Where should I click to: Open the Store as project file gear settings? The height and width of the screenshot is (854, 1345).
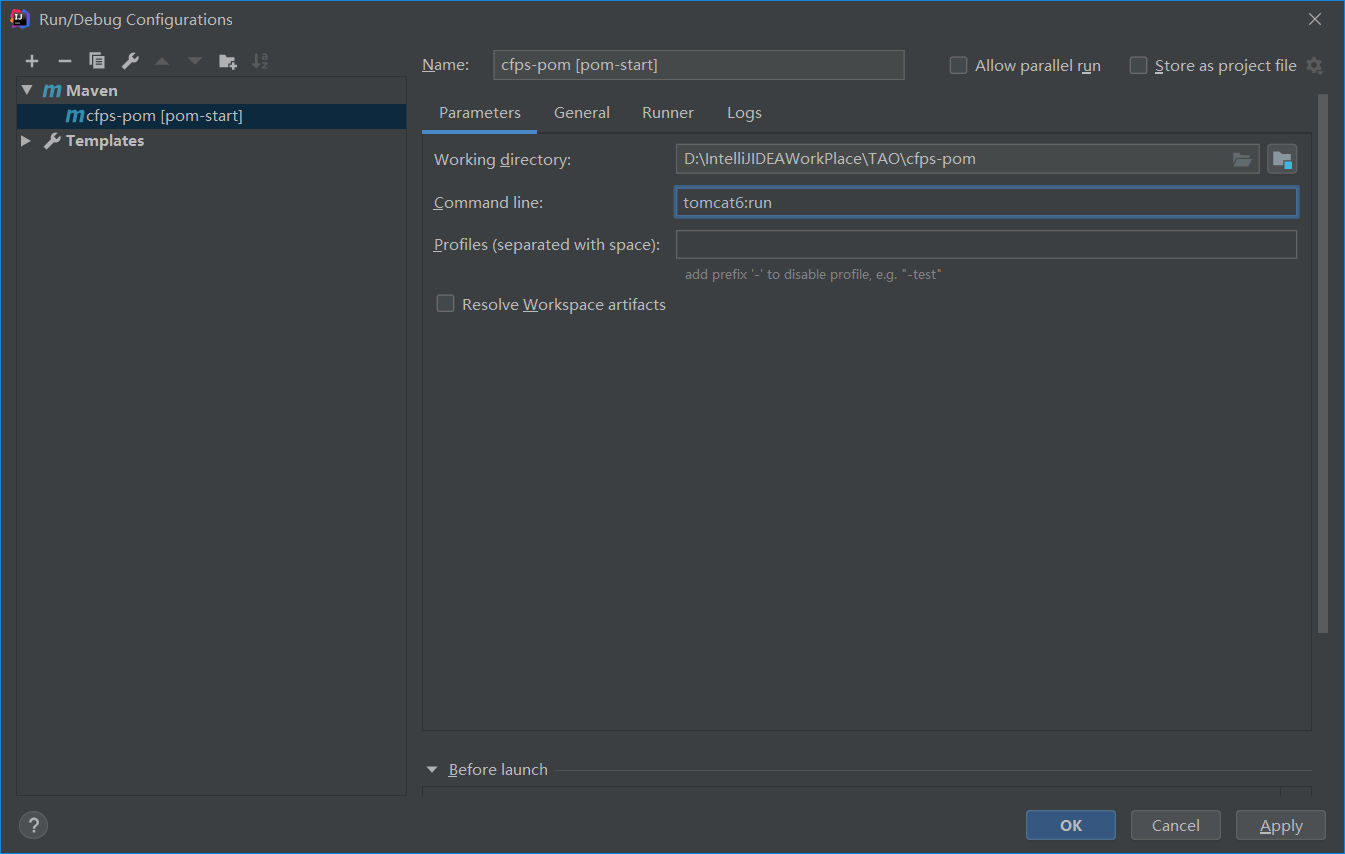coord(1315,66)
